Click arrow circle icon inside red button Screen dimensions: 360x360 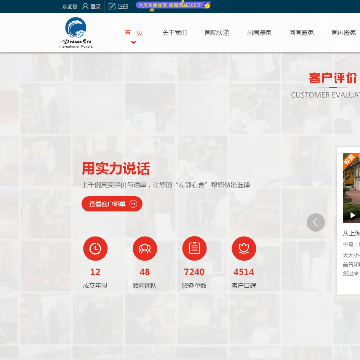133,204
